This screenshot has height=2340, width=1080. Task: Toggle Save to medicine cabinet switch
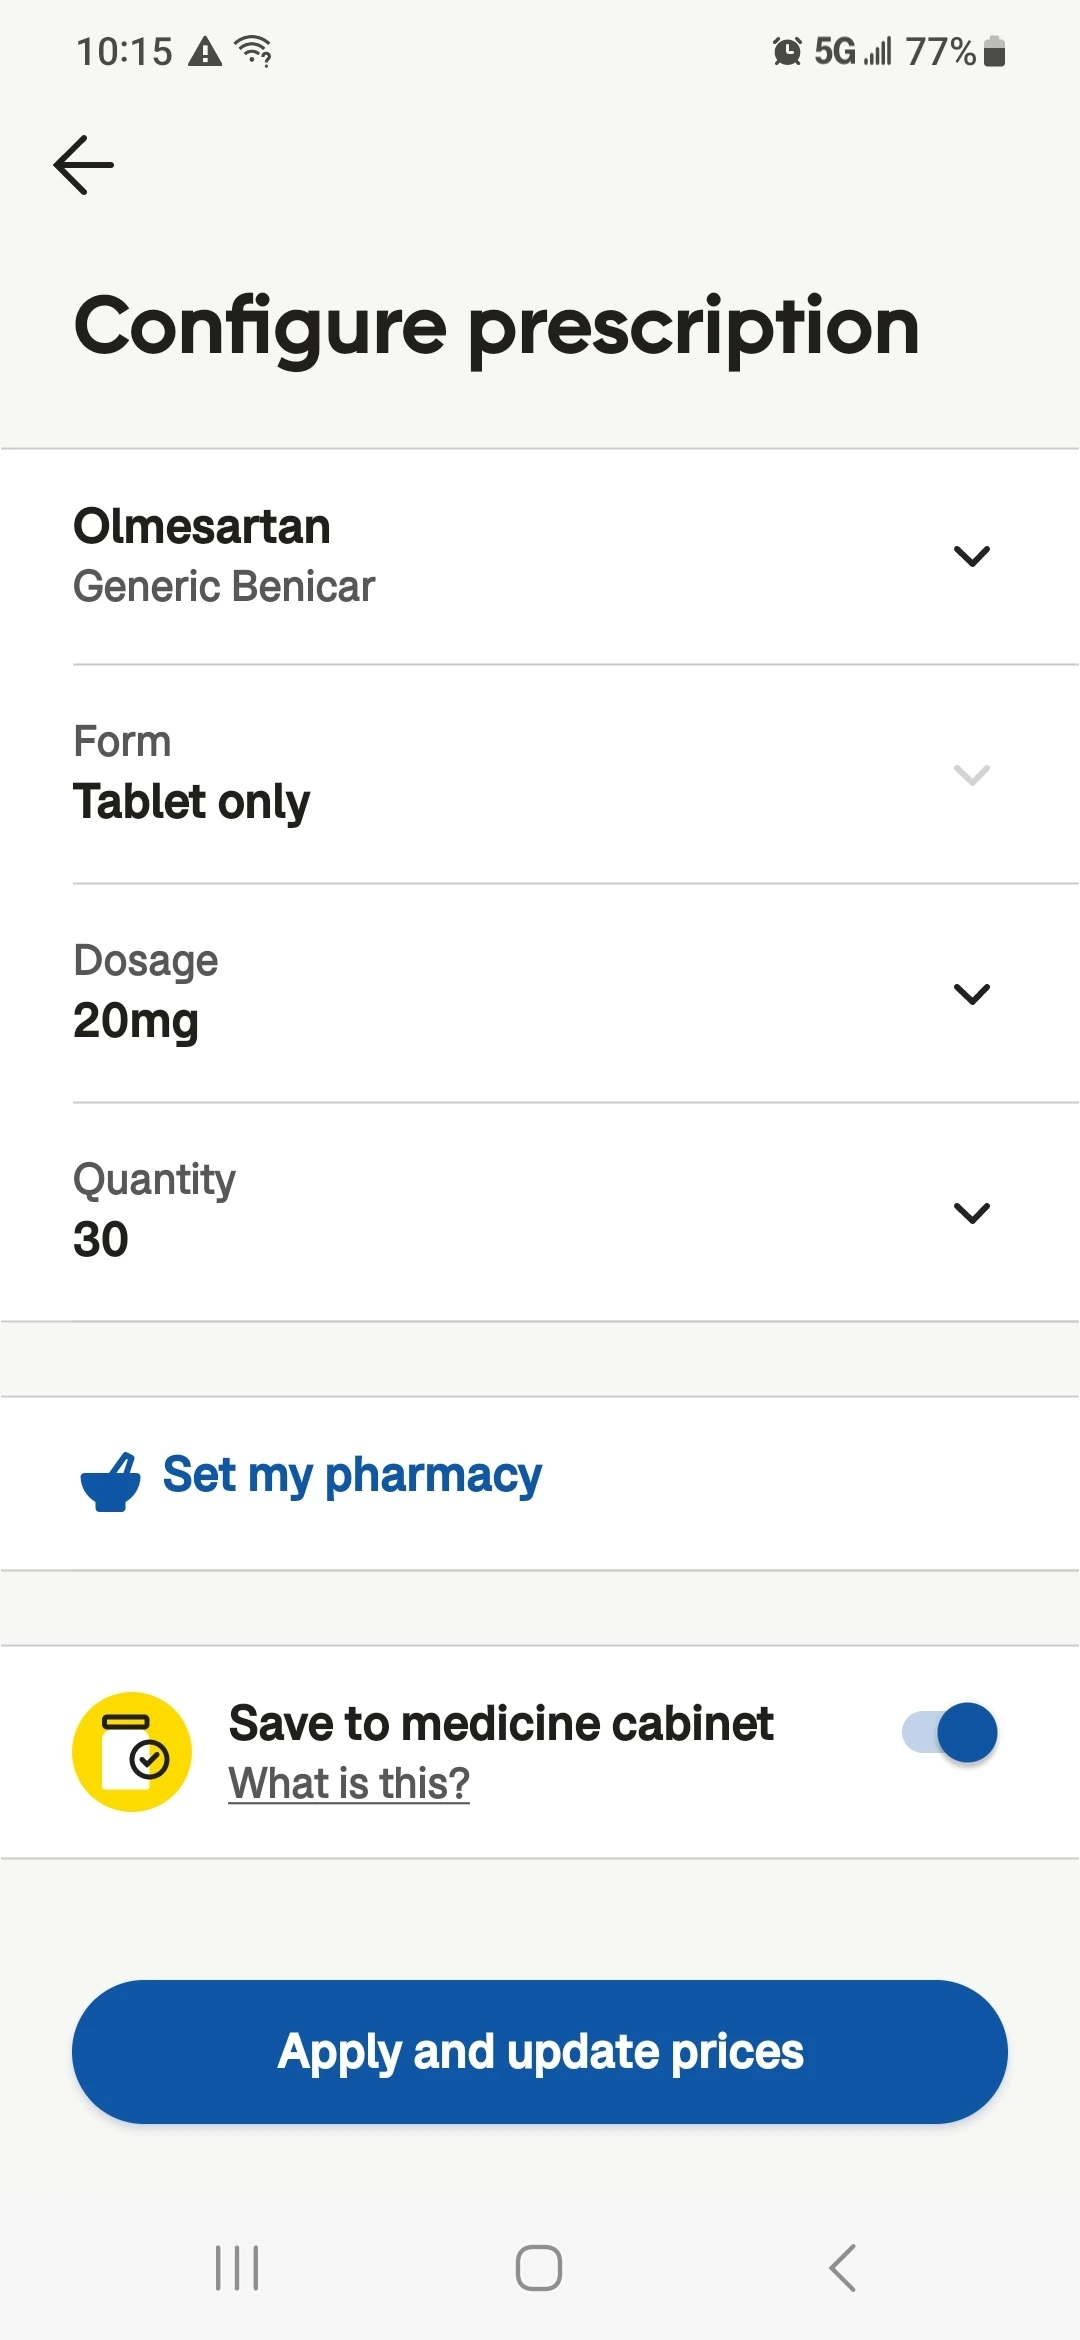click(x=950, y=1733)
